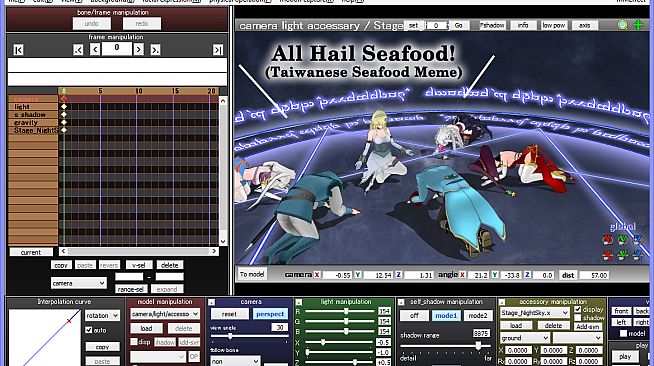The image size is (654, 366).
Task: Click the green viewport move cross icon
Action: pyautogui.click(x=639, y=25)
